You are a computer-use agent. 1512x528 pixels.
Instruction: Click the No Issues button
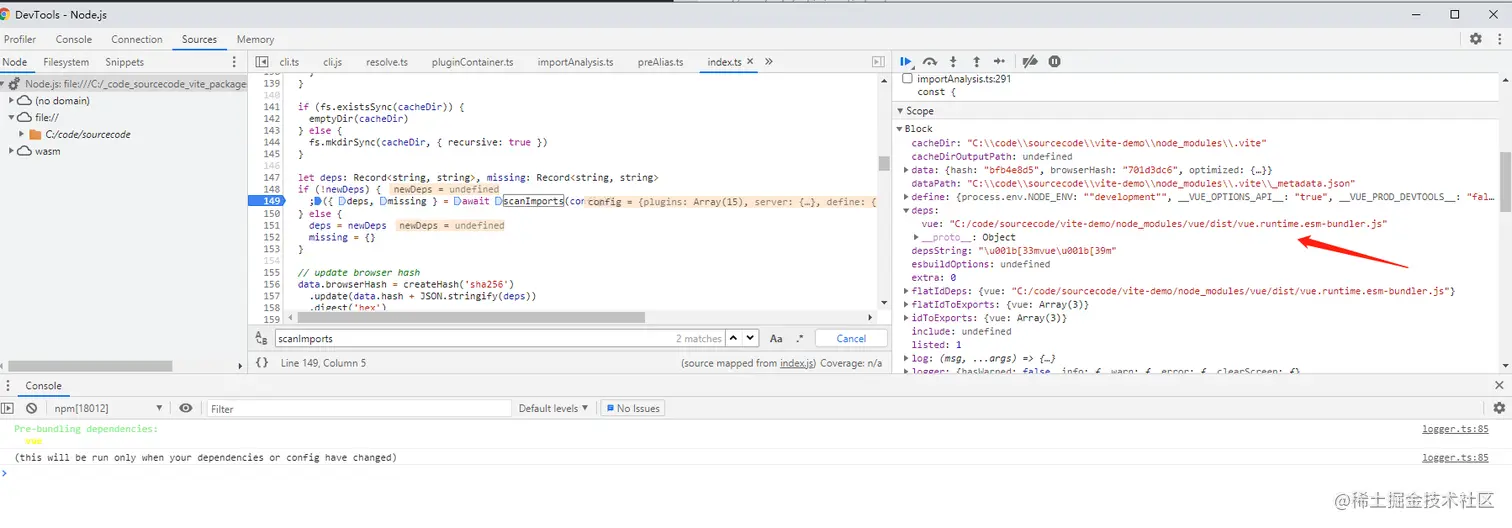coord(631,408)
